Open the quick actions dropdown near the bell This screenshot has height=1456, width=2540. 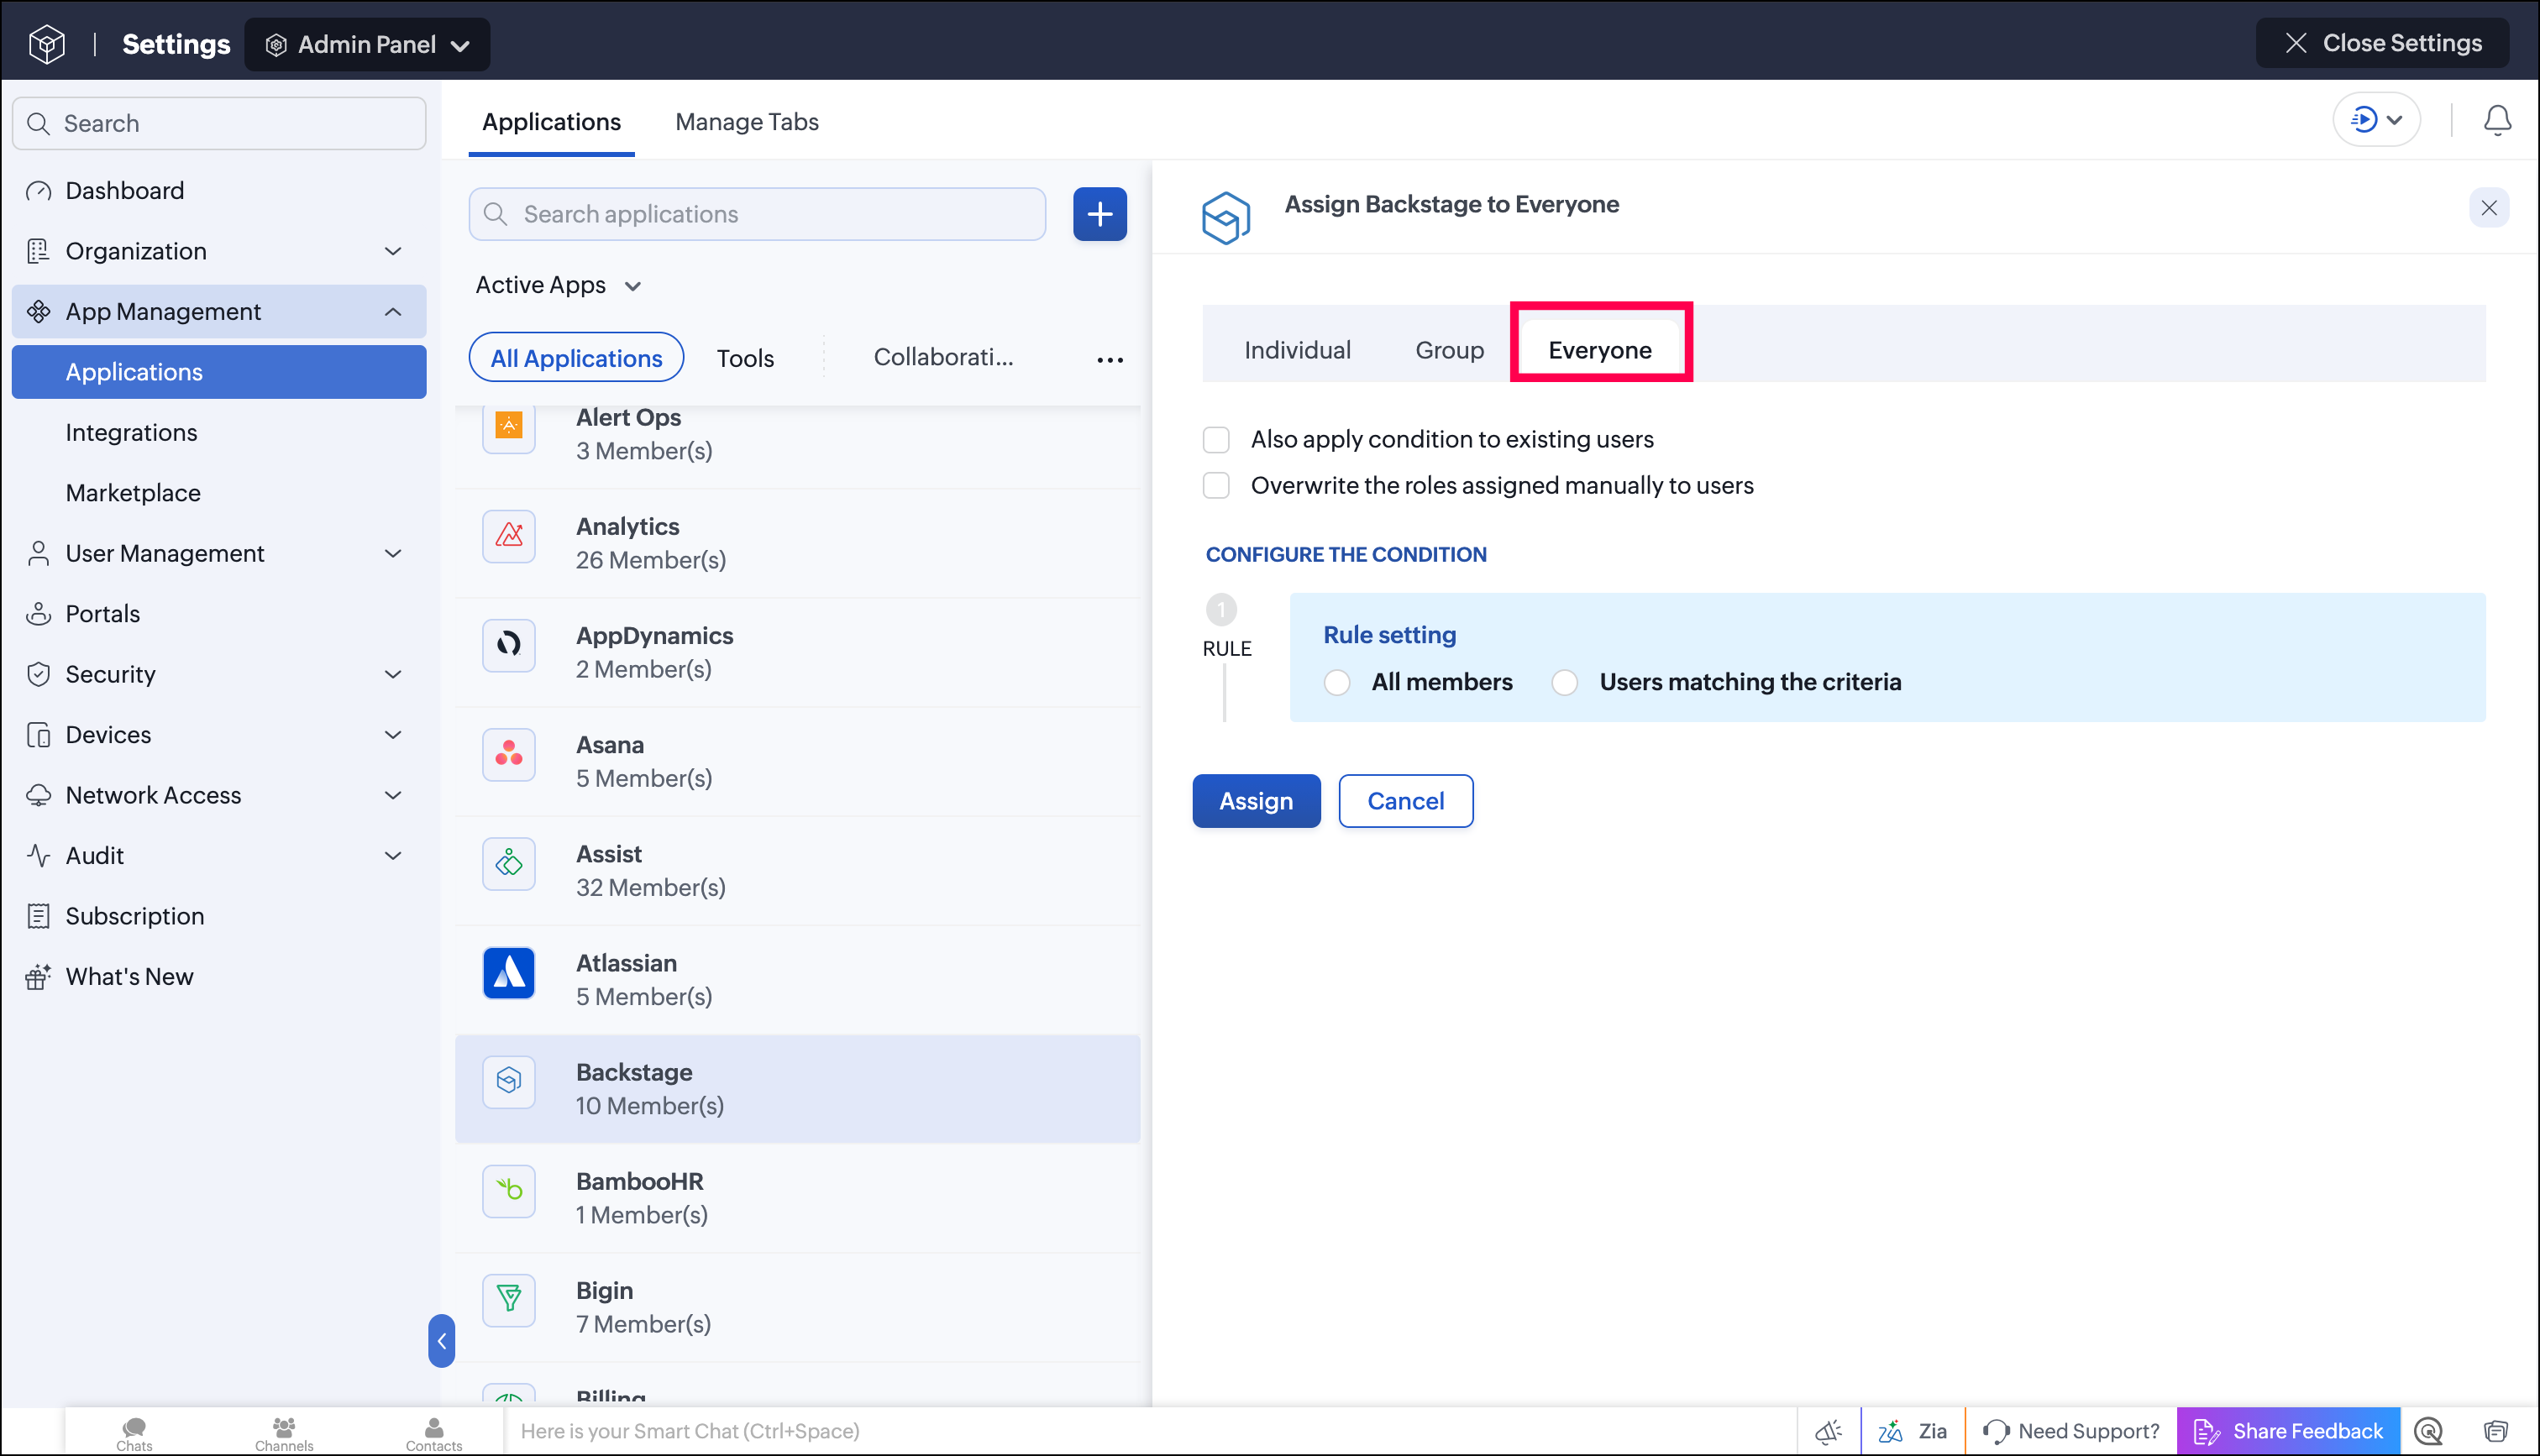(2376, 120)
